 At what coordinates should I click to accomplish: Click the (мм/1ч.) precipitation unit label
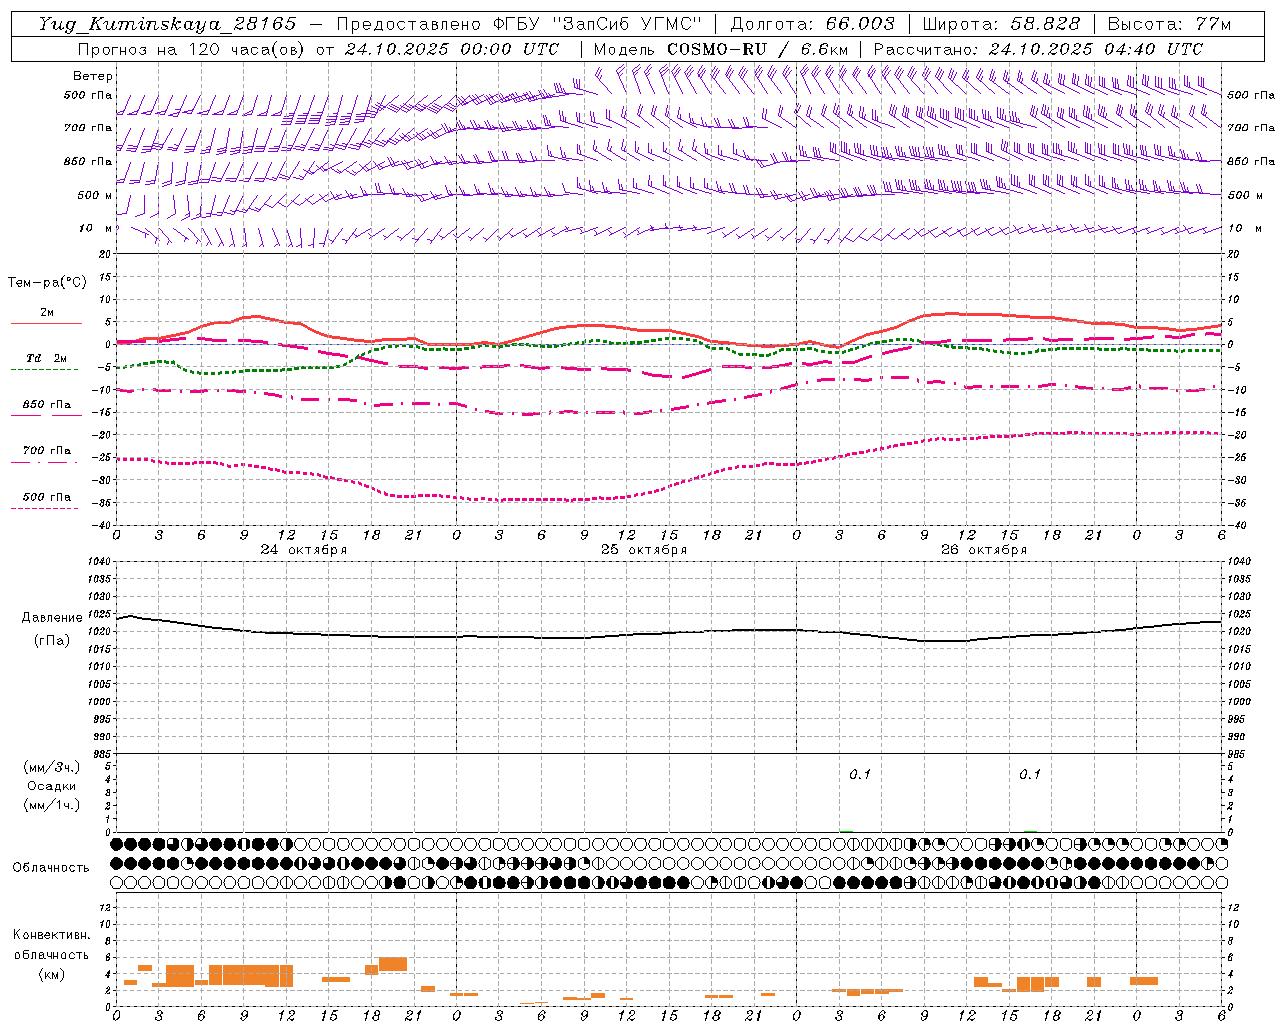[x=52, y=805]
